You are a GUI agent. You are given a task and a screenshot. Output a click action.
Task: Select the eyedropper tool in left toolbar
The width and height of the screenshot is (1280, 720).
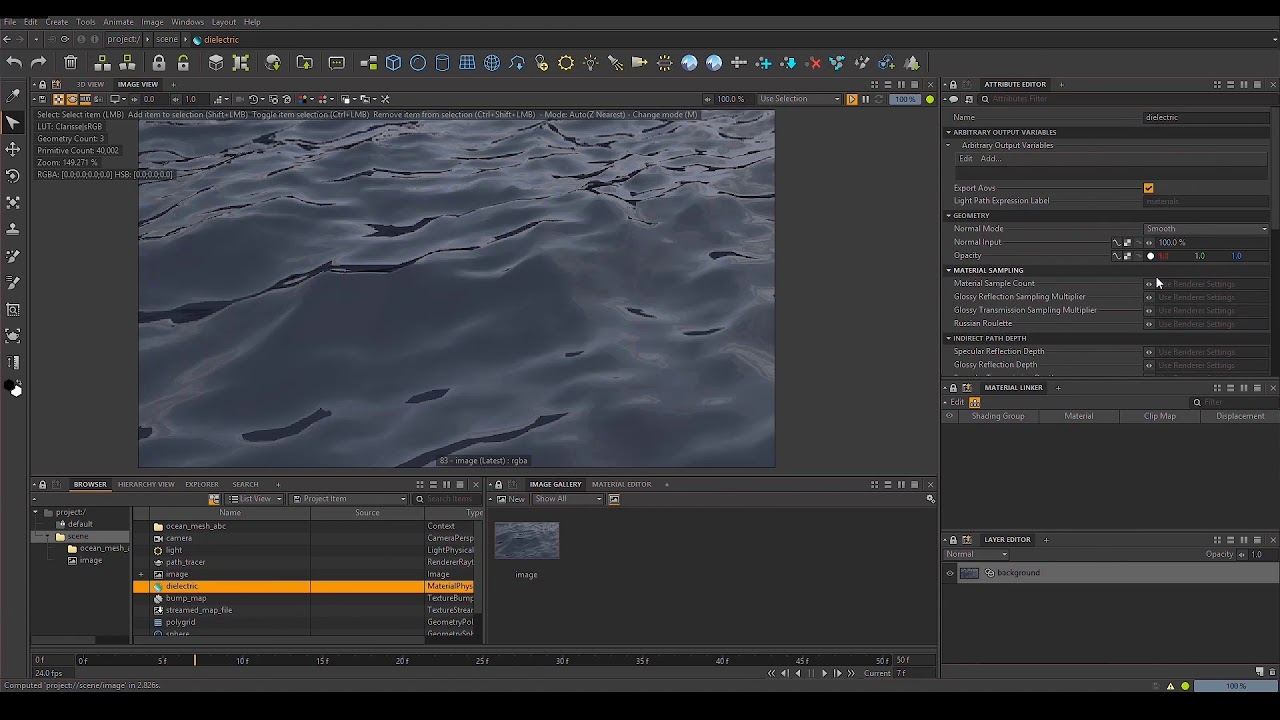click(x=13, y=96)
